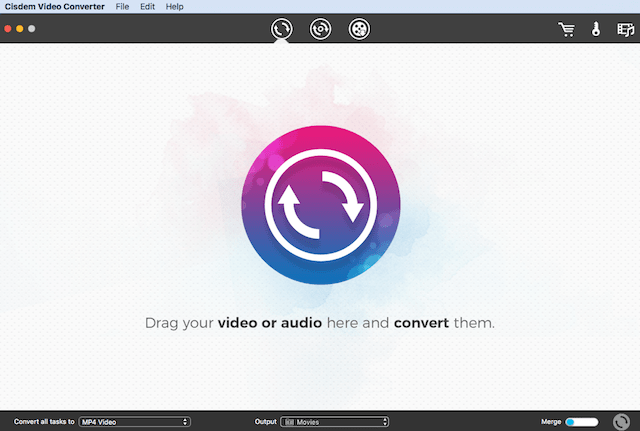Open the Cisdem Video Converter app menu
The width and height of the screenshot is (640, 431).
55,7
